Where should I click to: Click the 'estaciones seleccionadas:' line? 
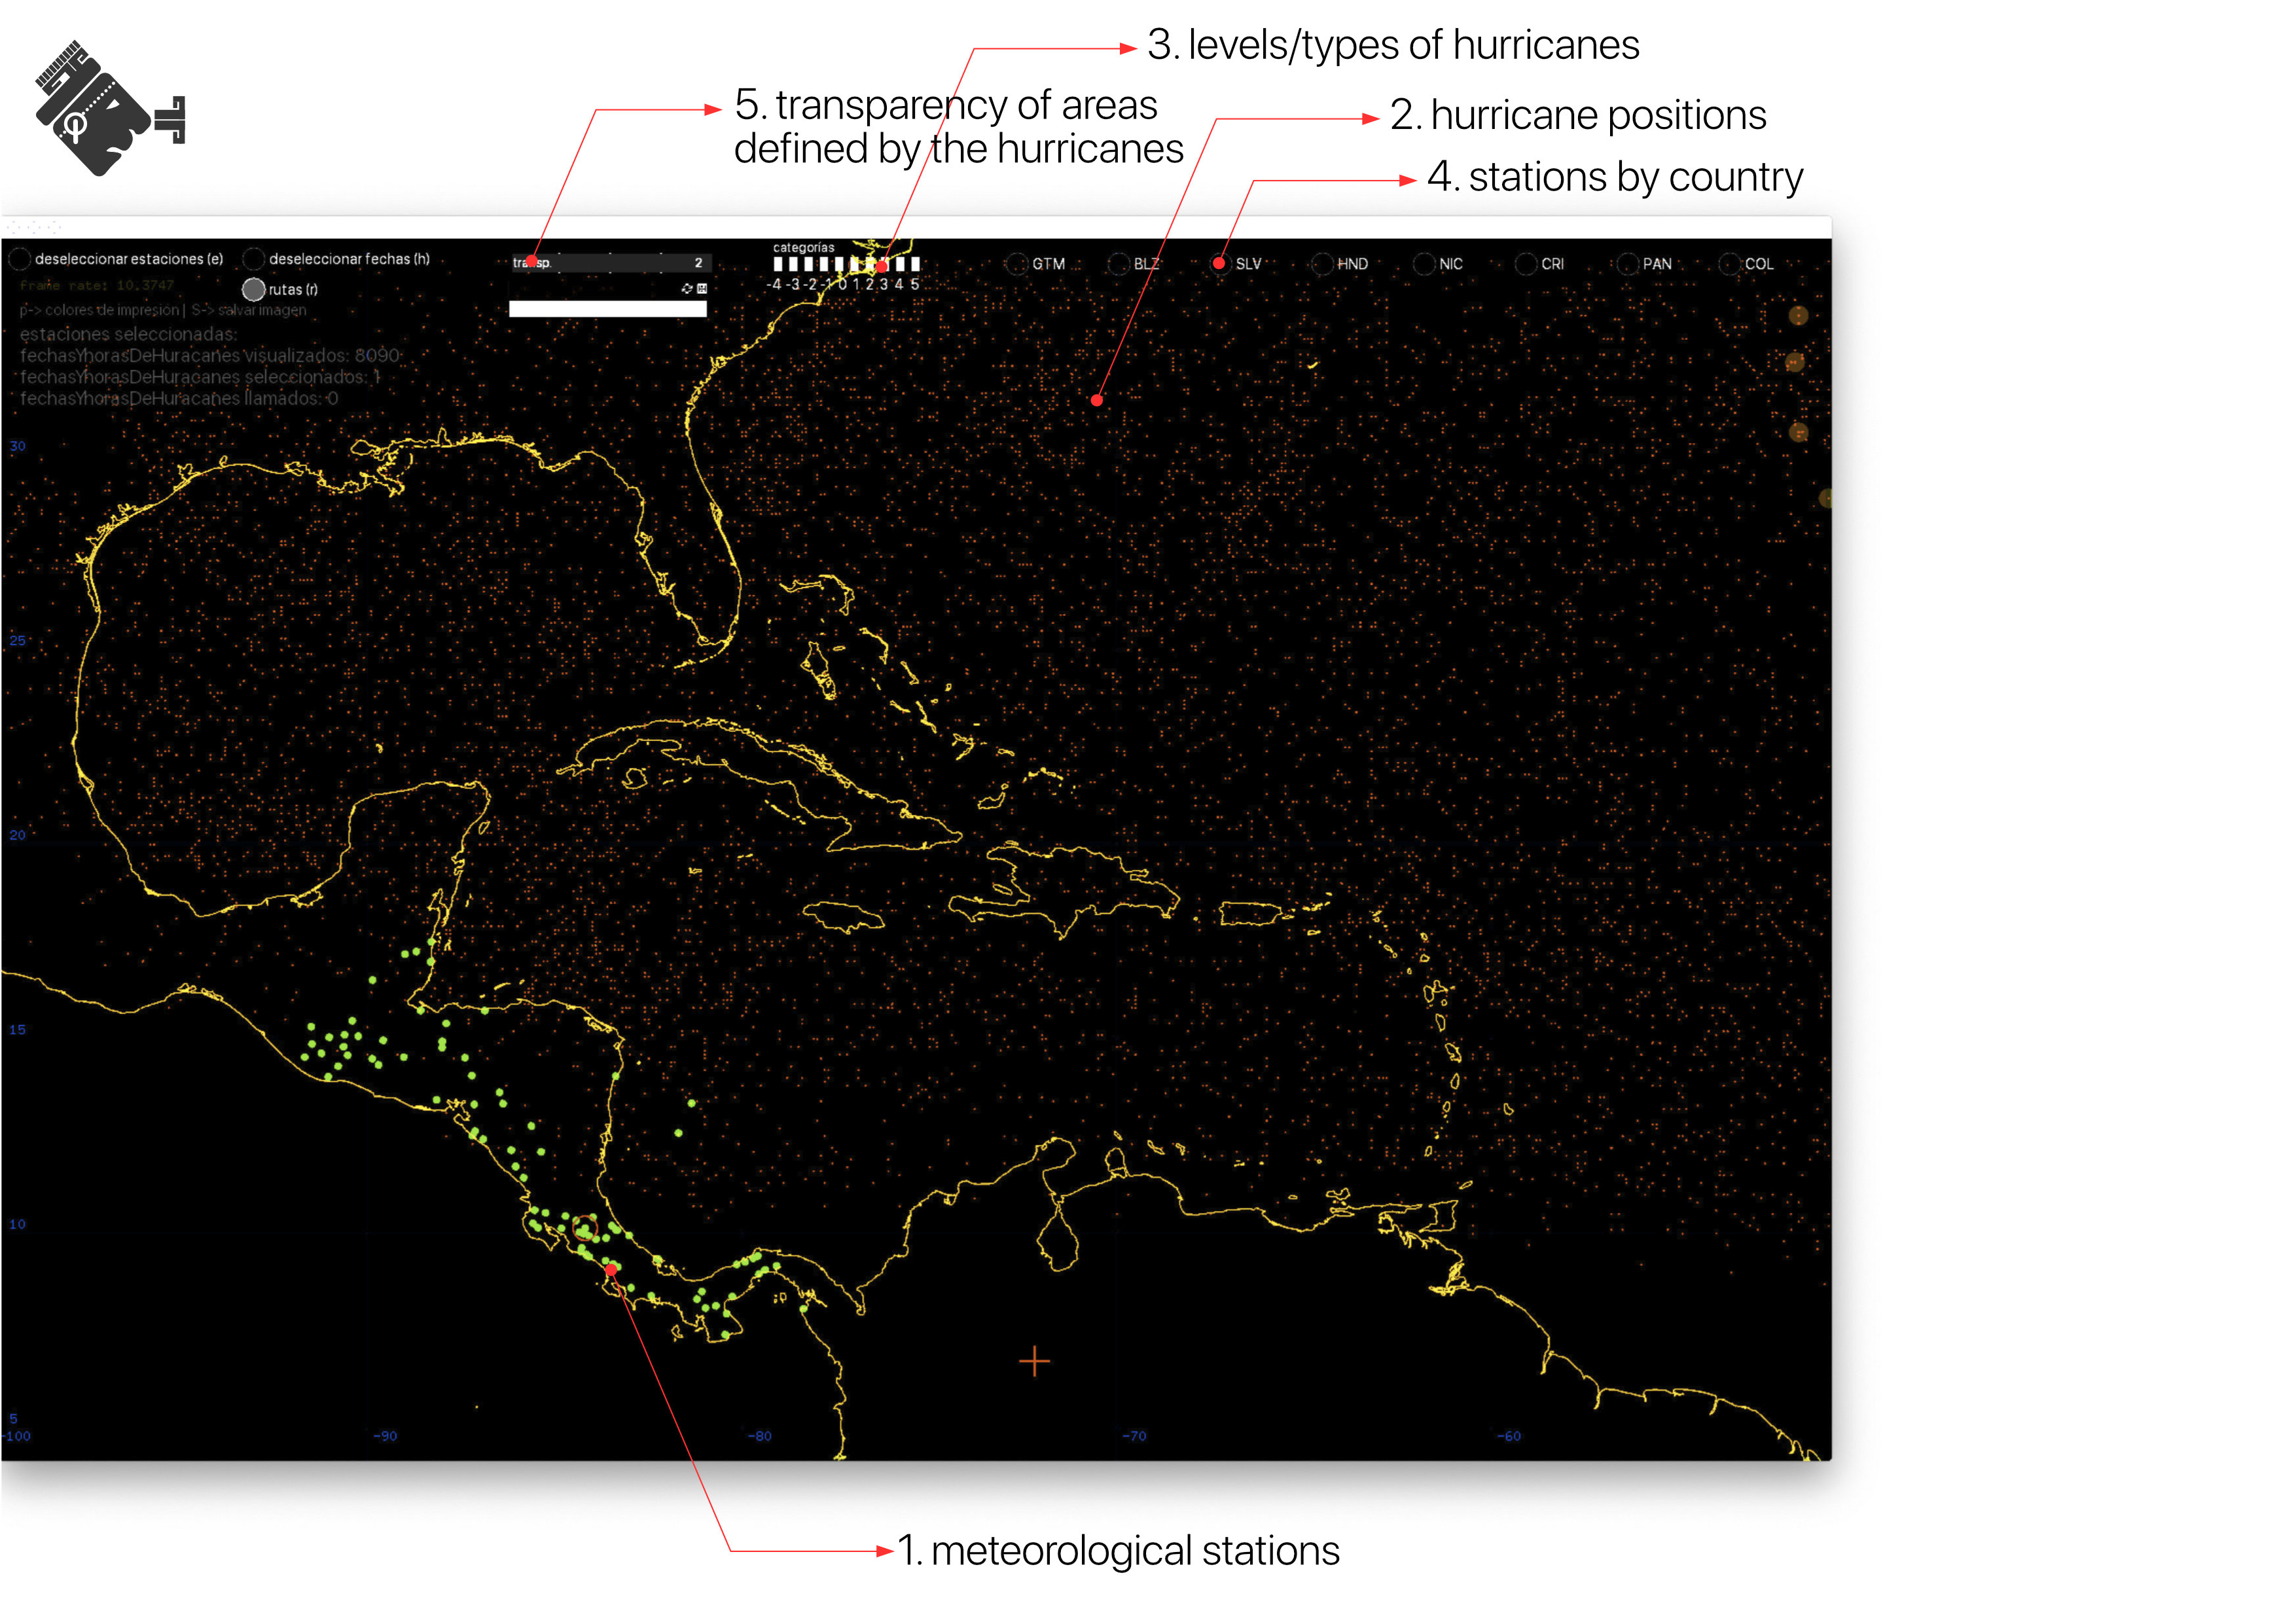[129, 334]
